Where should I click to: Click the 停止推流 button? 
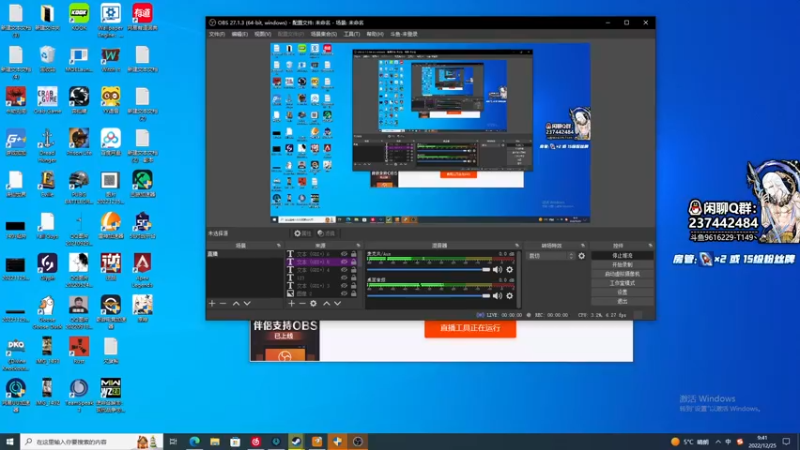click(622, 256)
